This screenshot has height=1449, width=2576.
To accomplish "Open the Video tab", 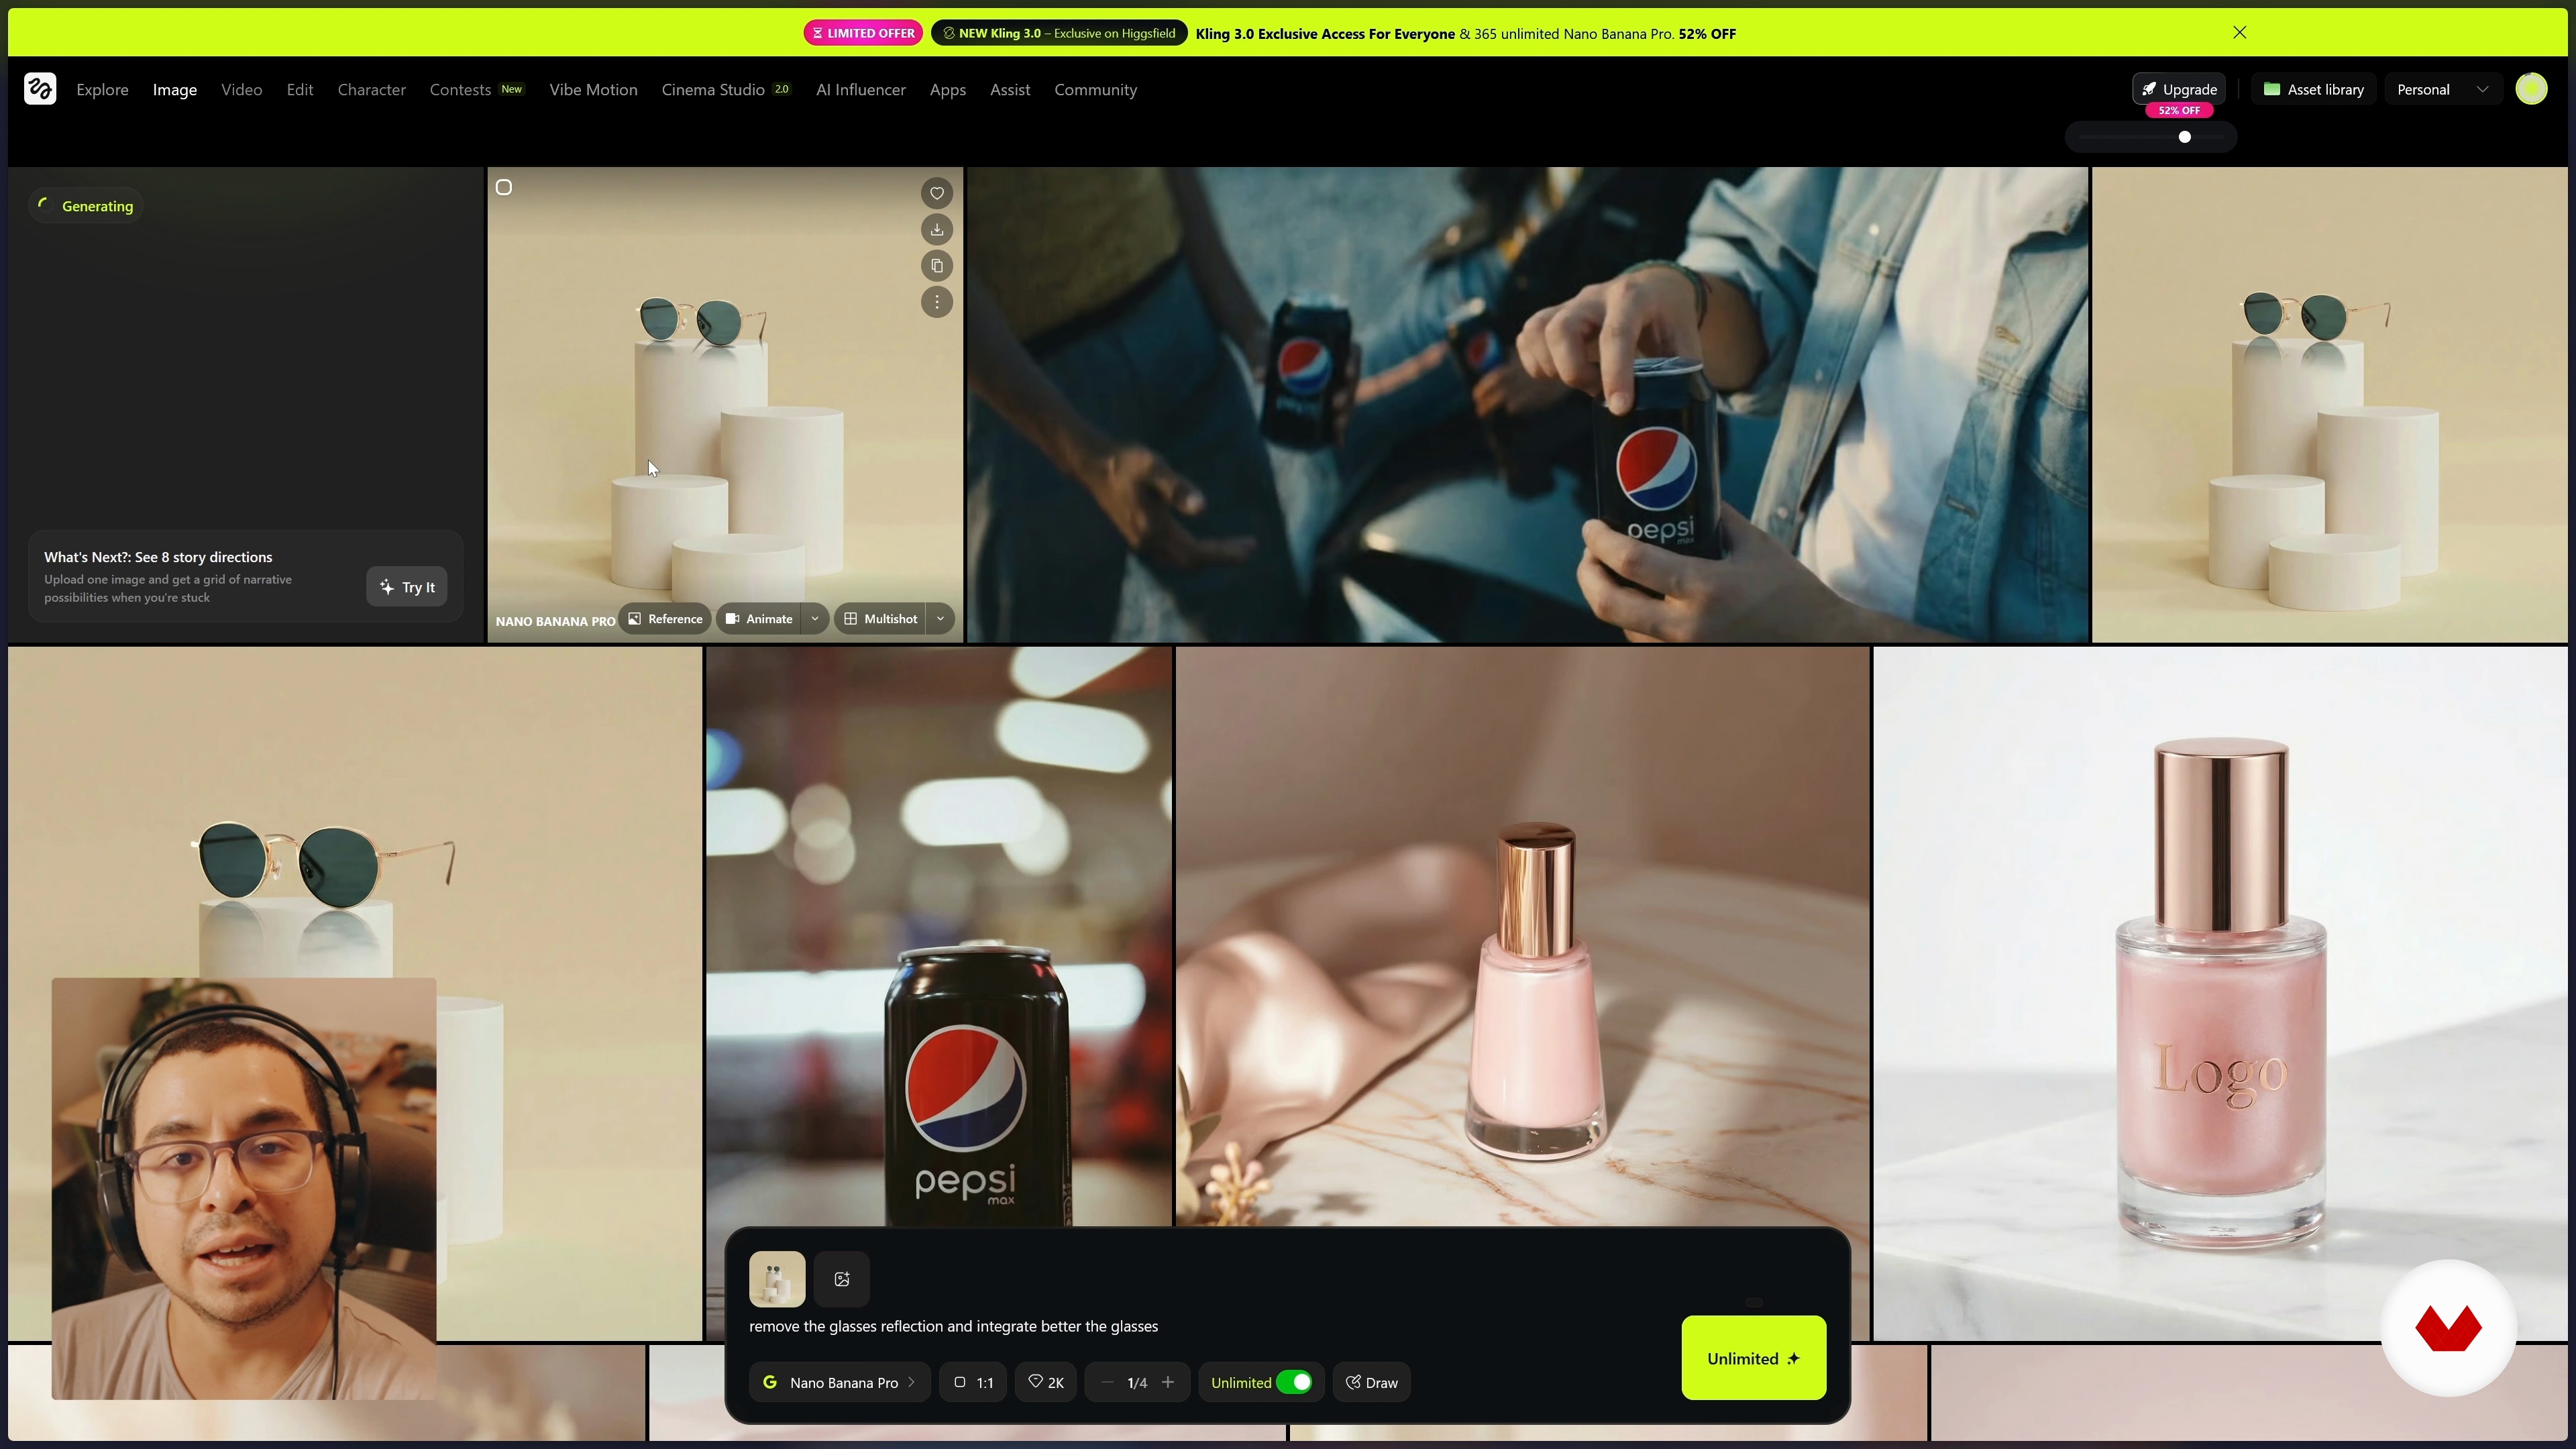I will pyautogui.click(x=242, y=90).
